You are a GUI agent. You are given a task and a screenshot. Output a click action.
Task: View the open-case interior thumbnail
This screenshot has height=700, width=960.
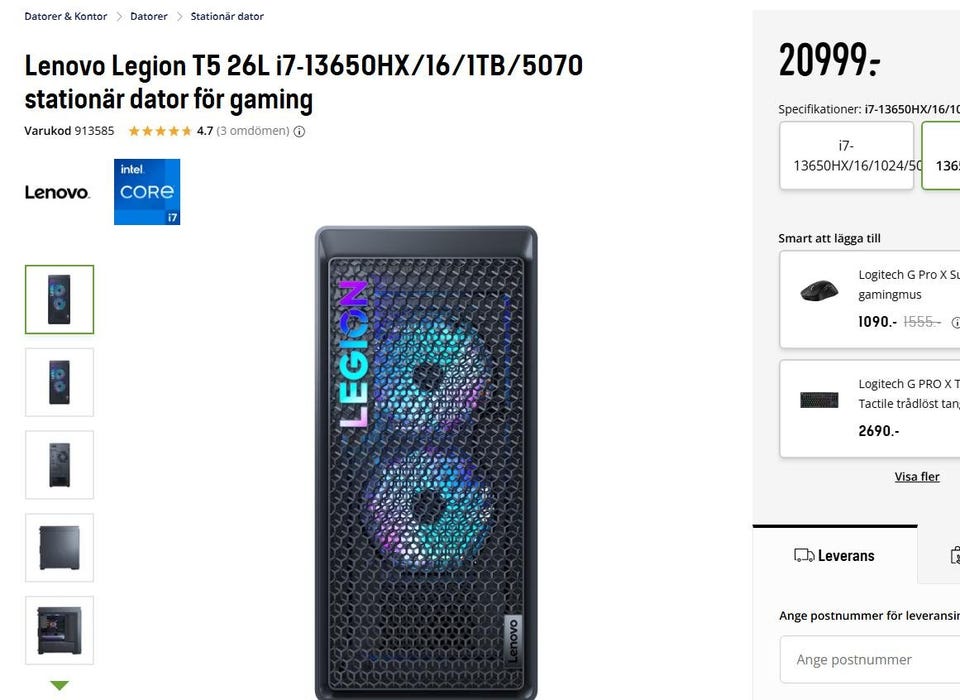tap(59, 630)
